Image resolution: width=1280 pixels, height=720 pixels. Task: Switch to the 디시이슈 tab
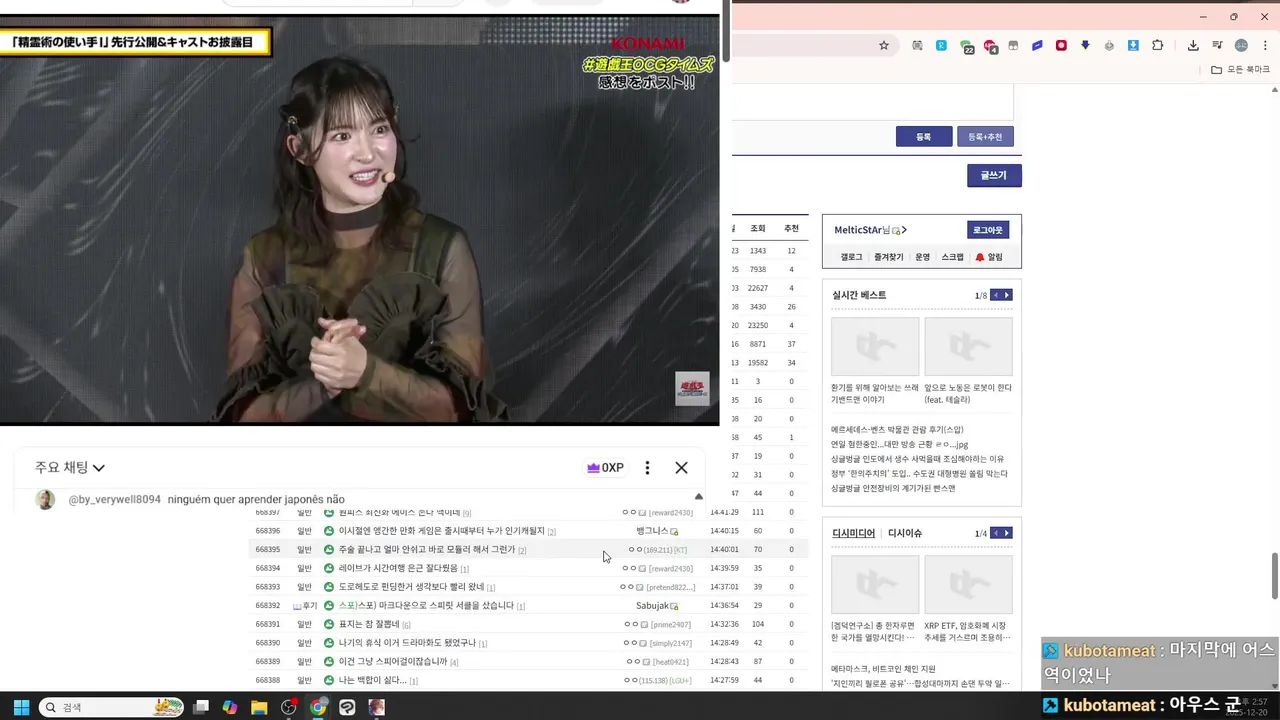click(x=905, y=533)
